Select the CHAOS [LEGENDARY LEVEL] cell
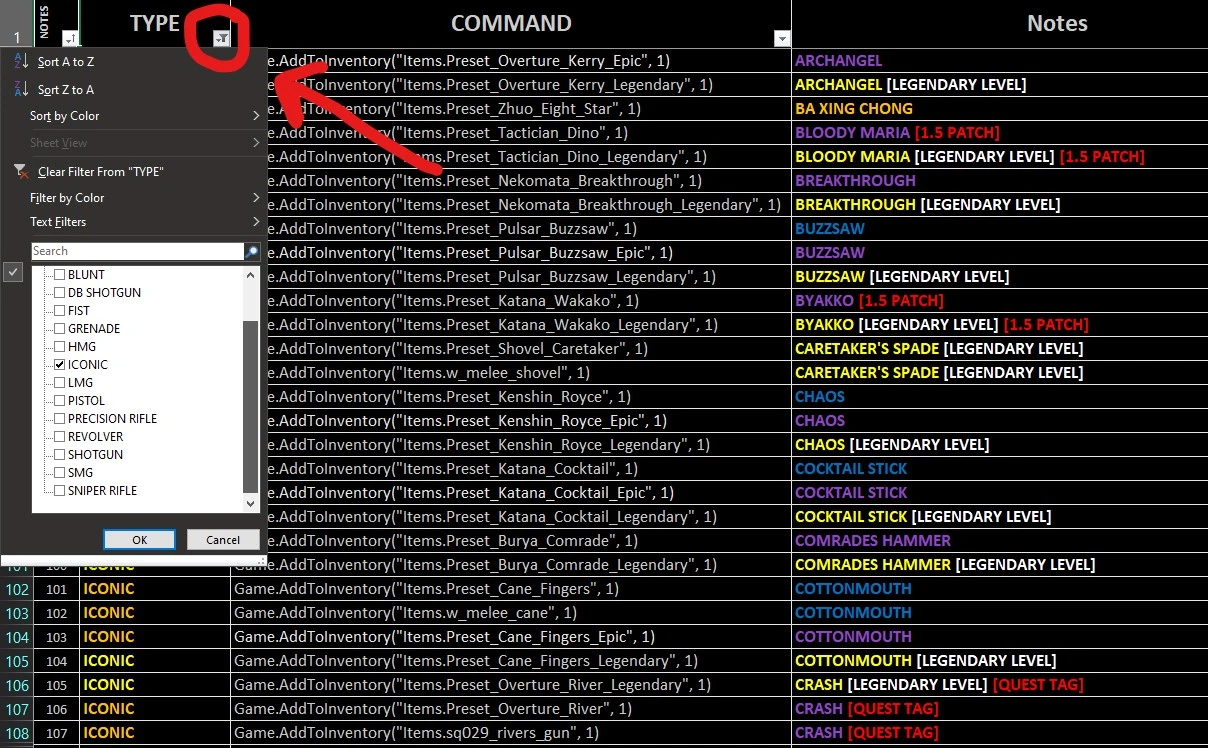This screenshot has height=748, width=1208. [999, 445]
